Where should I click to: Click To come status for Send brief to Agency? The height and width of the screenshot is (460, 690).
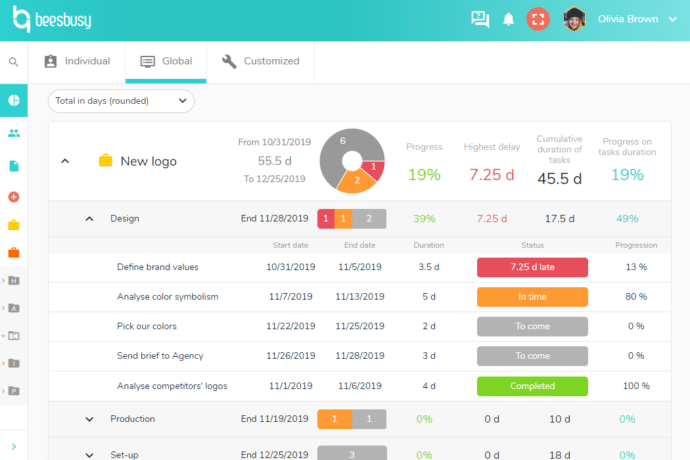pyautogui.click(x=532, y=356)
